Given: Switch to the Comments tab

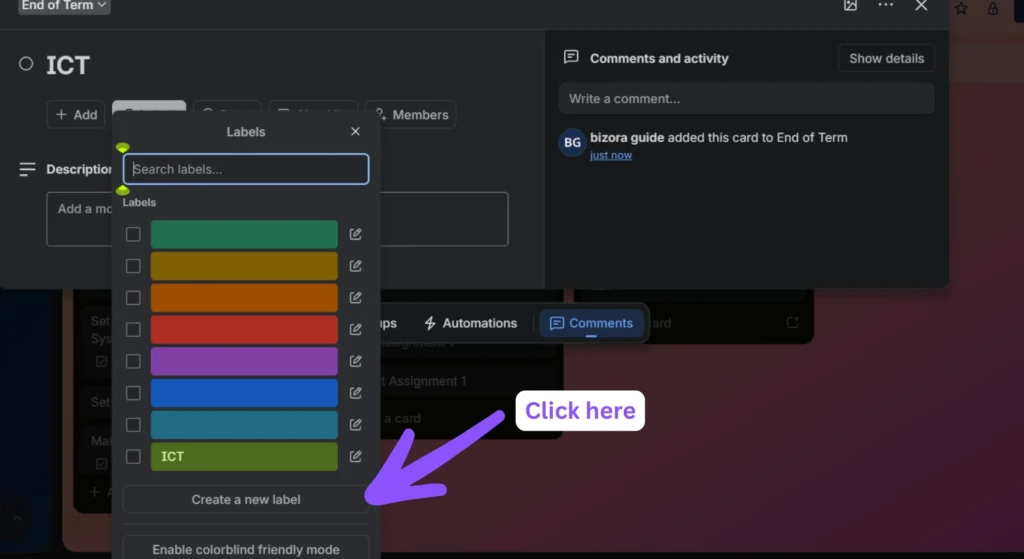Looking at the screenshot, I should pos(591,323).
